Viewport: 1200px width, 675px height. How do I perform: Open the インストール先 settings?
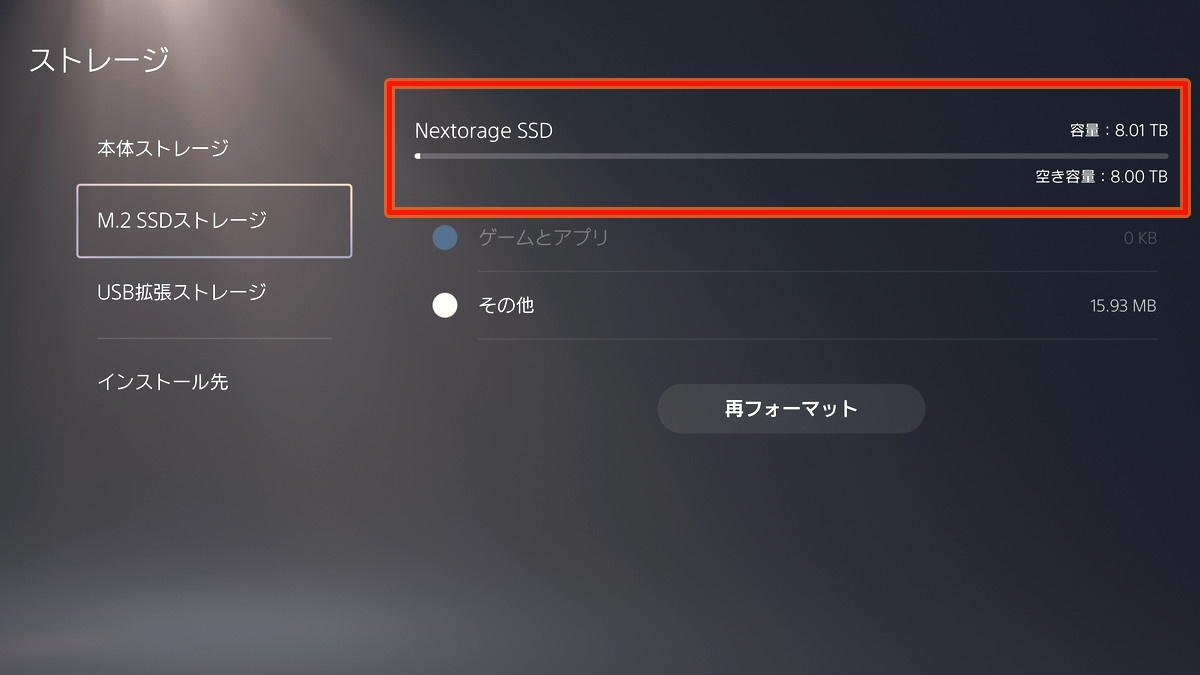coord(163,382)
